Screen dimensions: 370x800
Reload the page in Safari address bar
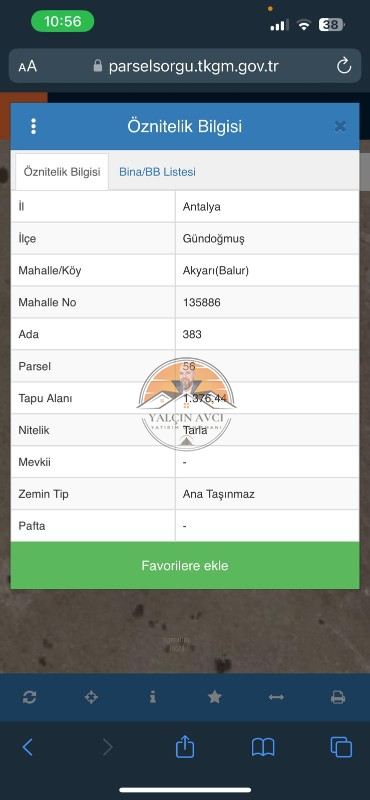pyautogui.click(x=344, y=66)
